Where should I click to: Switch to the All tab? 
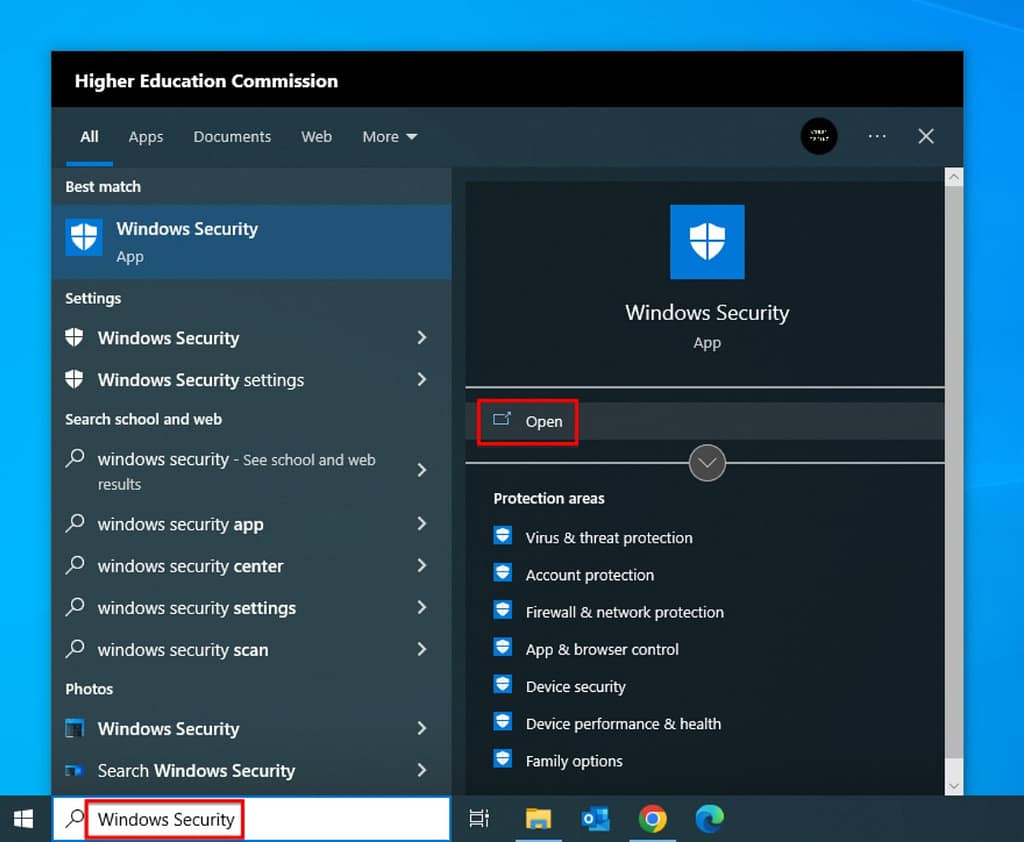(89, 137)
